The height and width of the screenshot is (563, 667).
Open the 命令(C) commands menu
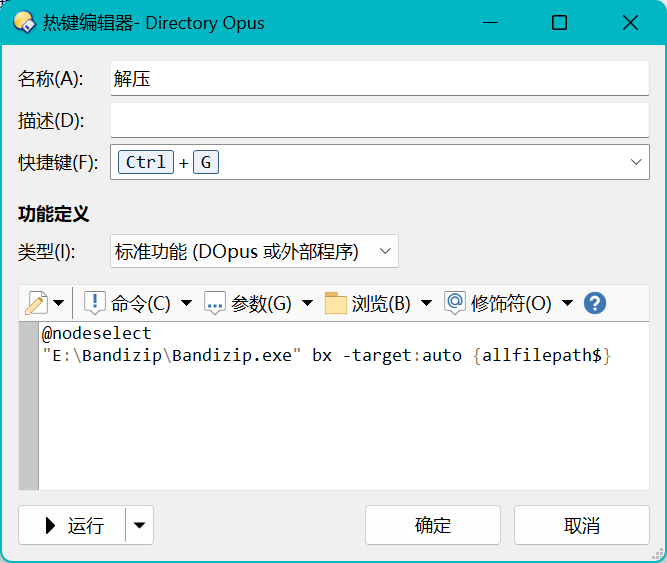click(x=140, y=304)
